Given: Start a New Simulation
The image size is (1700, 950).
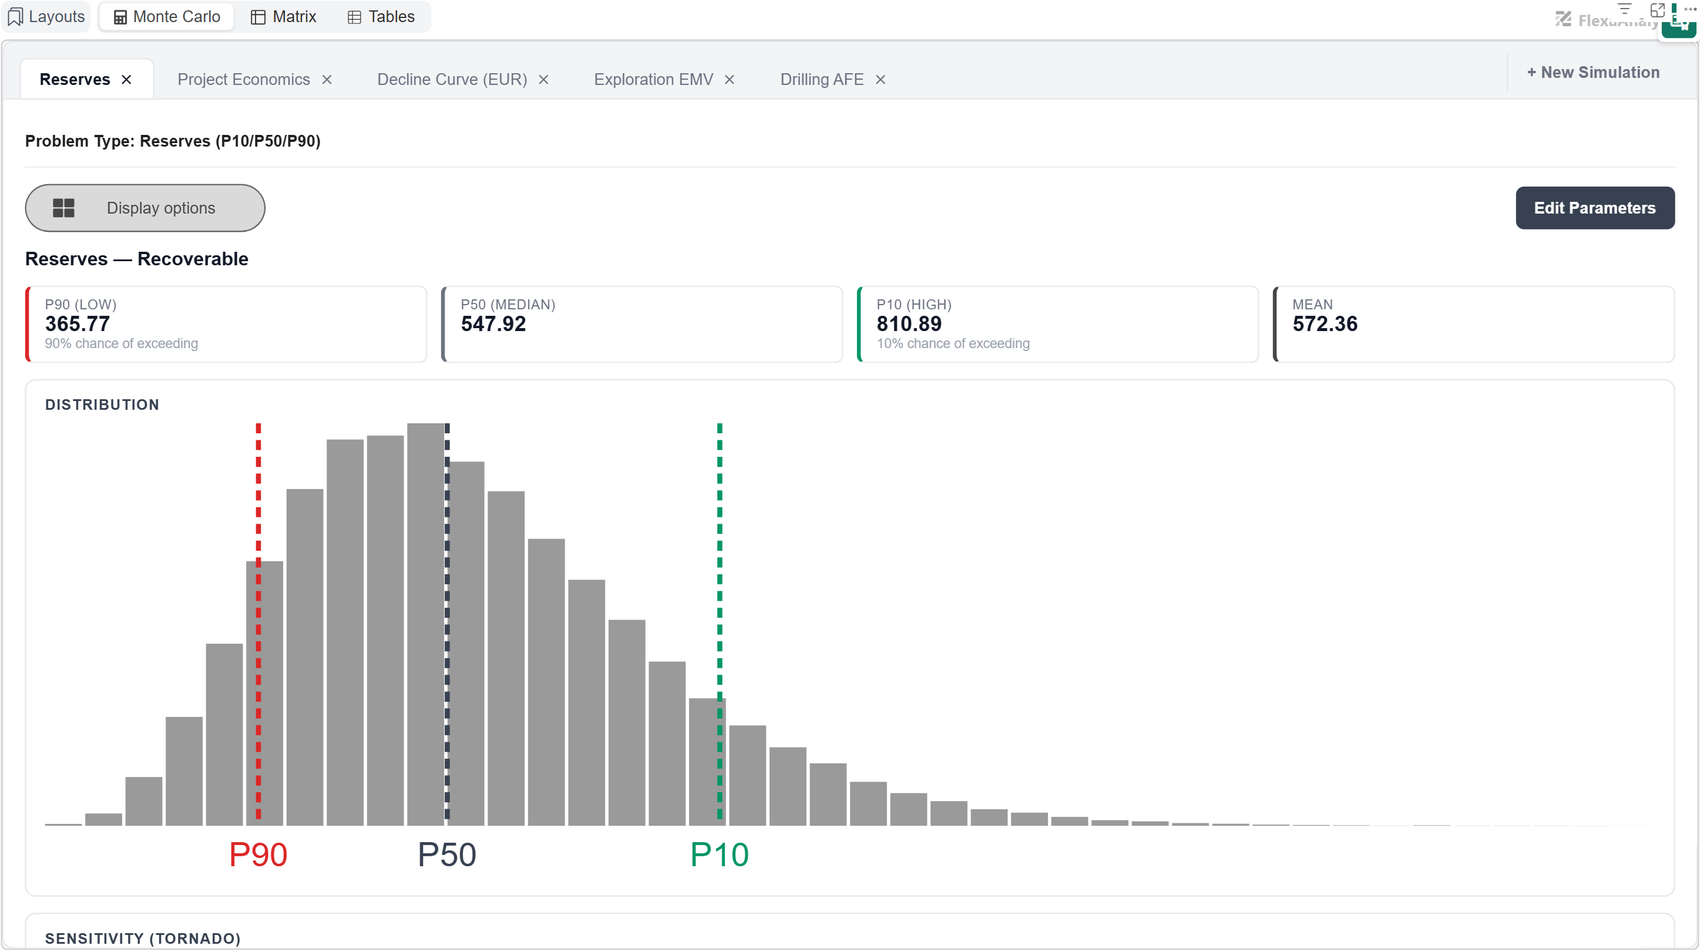Looking at the screenshot, I should [1593, 72].
